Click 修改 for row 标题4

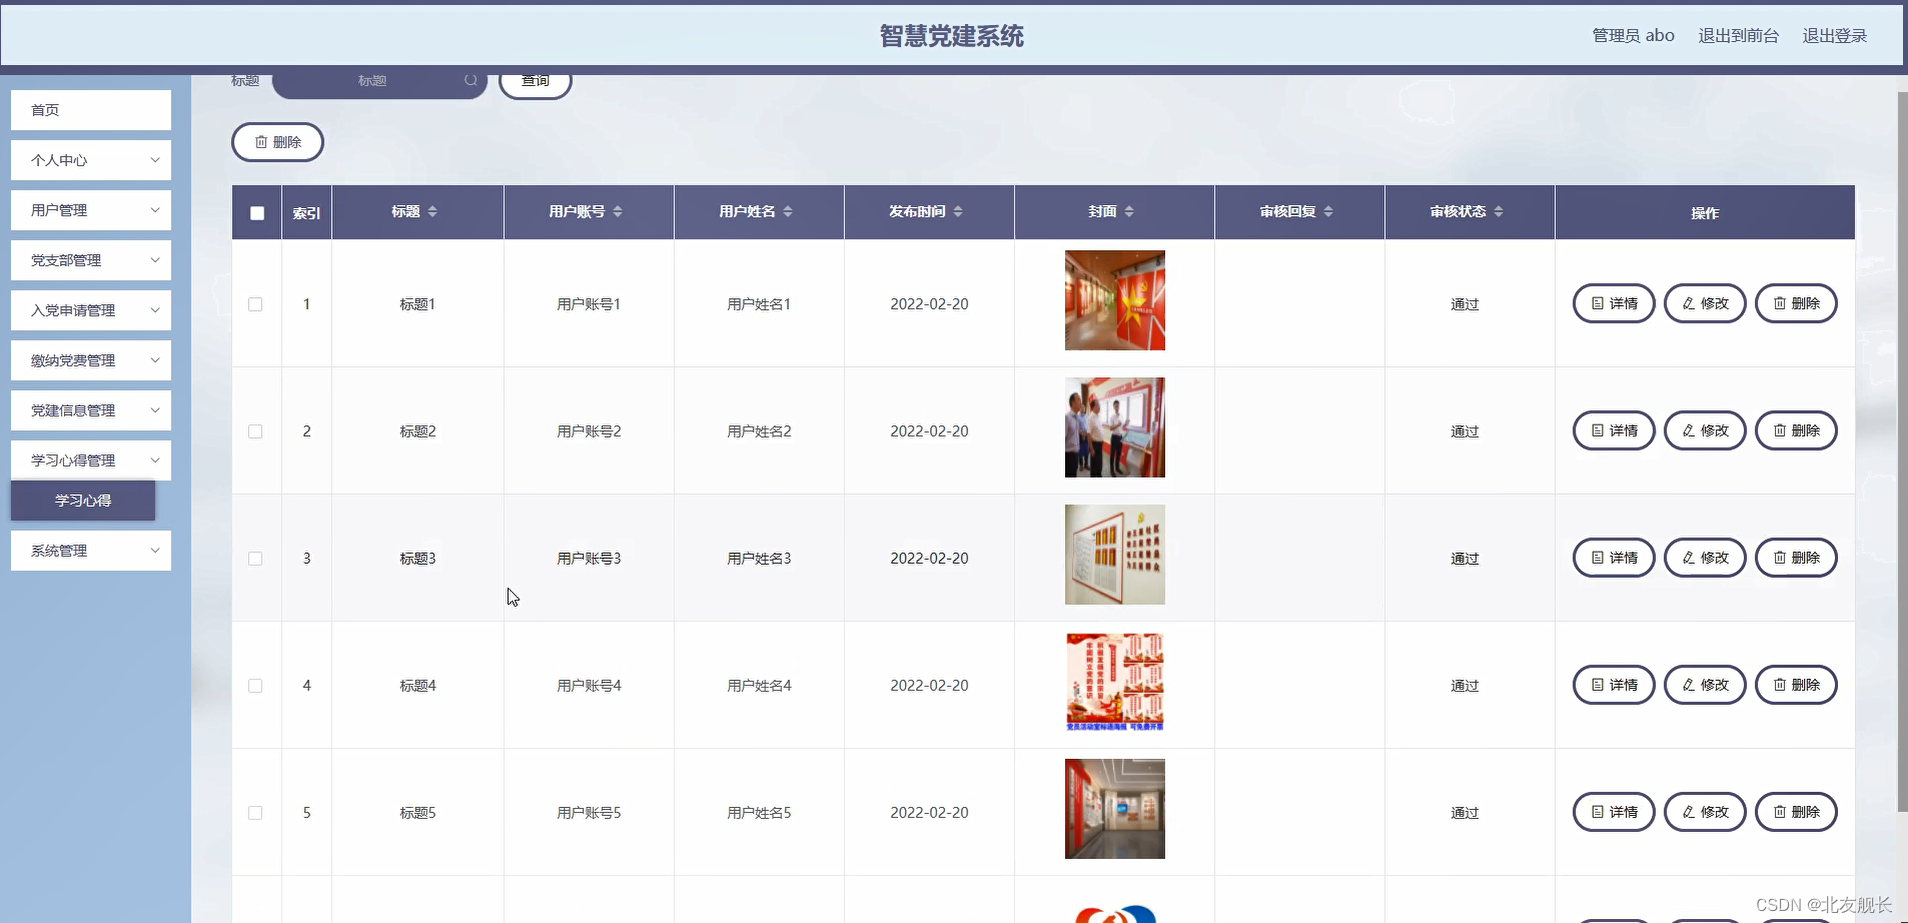[1705, 684]
